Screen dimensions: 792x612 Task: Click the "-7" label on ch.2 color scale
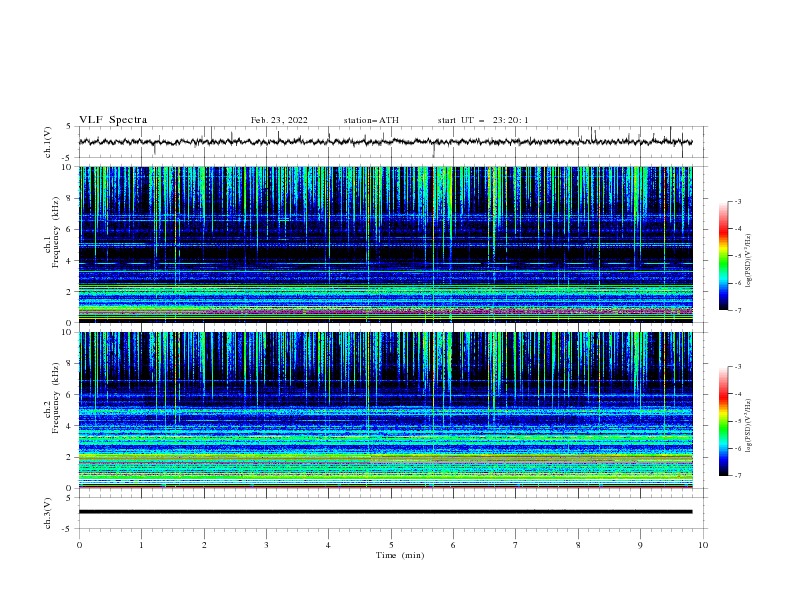[x=738, y=475]
